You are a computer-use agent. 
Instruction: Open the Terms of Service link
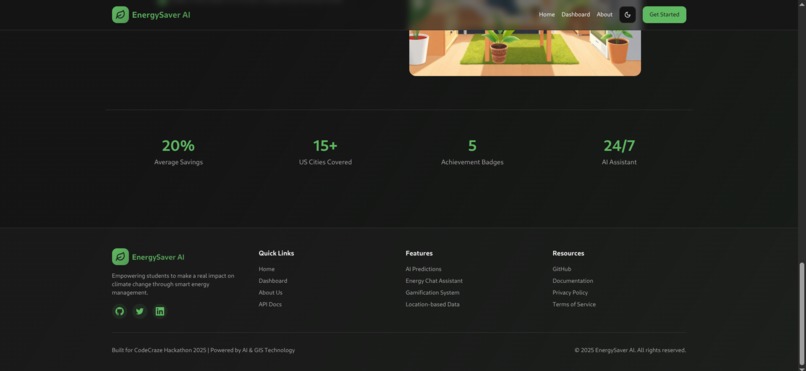pyautogui.click(x=574, y=305)
